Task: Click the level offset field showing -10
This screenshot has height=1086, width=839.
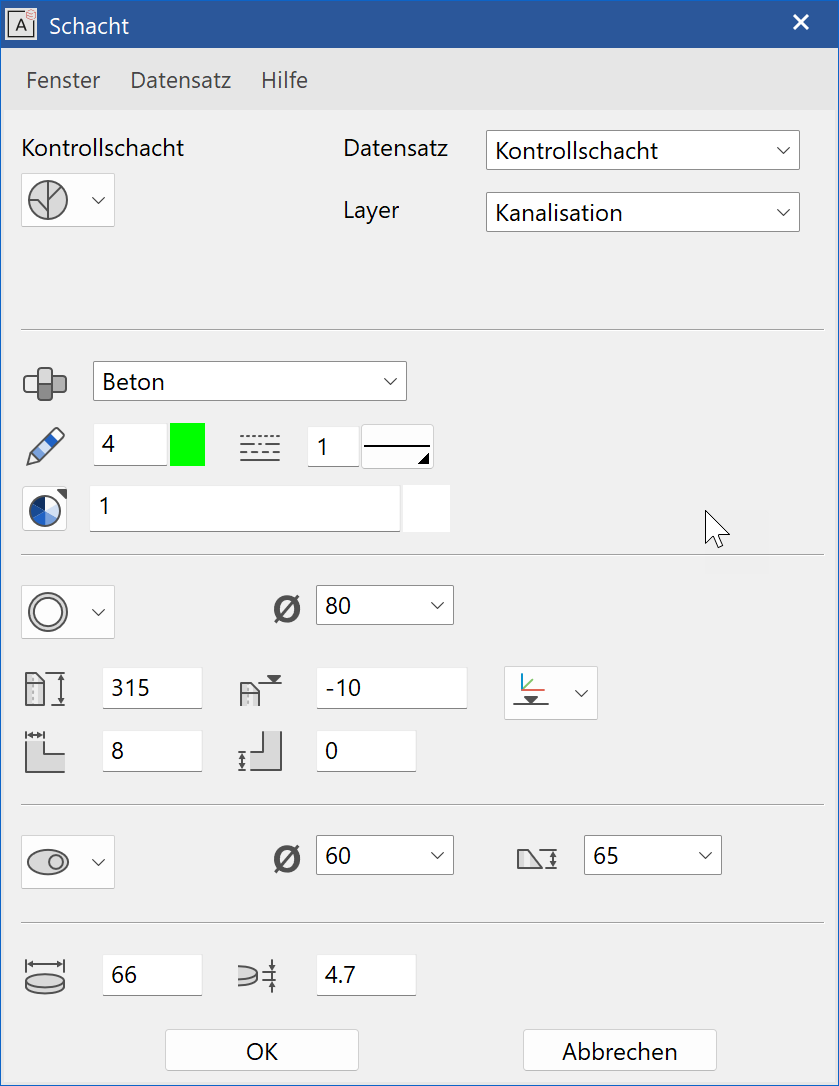Action: (x=392, y=688)
